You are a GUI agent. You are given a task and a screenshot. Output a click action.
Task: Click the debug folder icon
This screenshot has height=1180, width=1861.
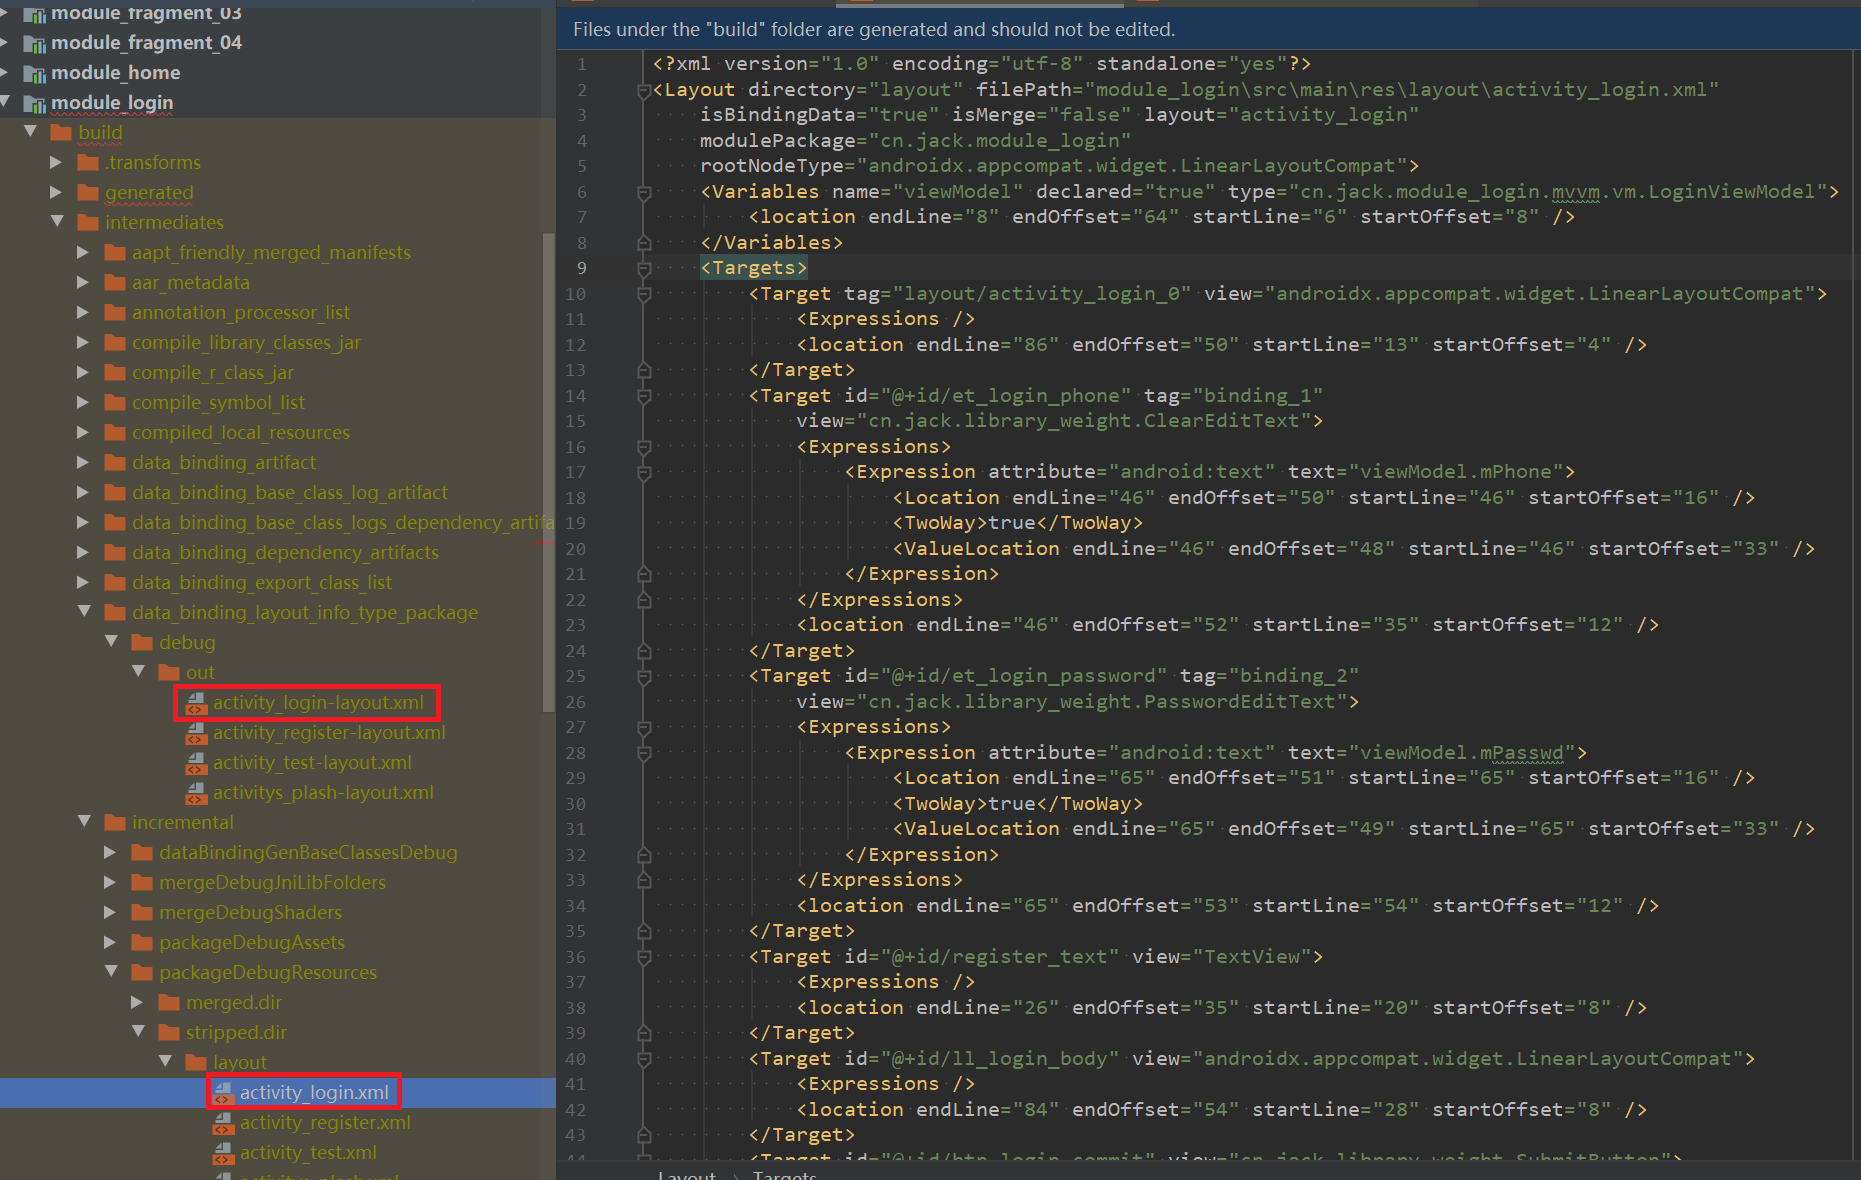coord(142,642)
